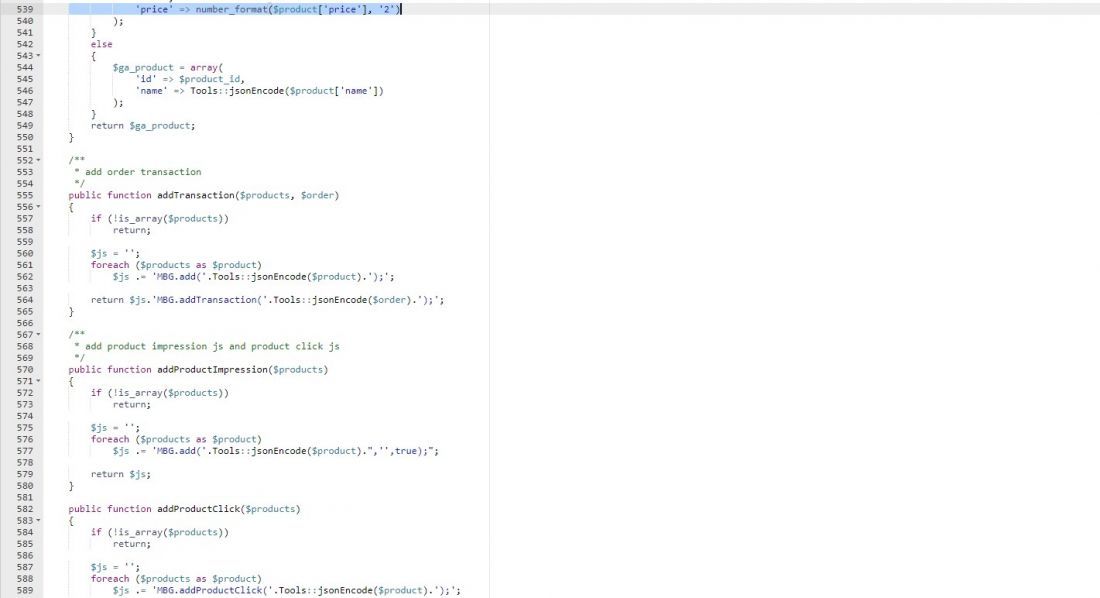Click the foreach statement on line 576

(x=175, y=439)
